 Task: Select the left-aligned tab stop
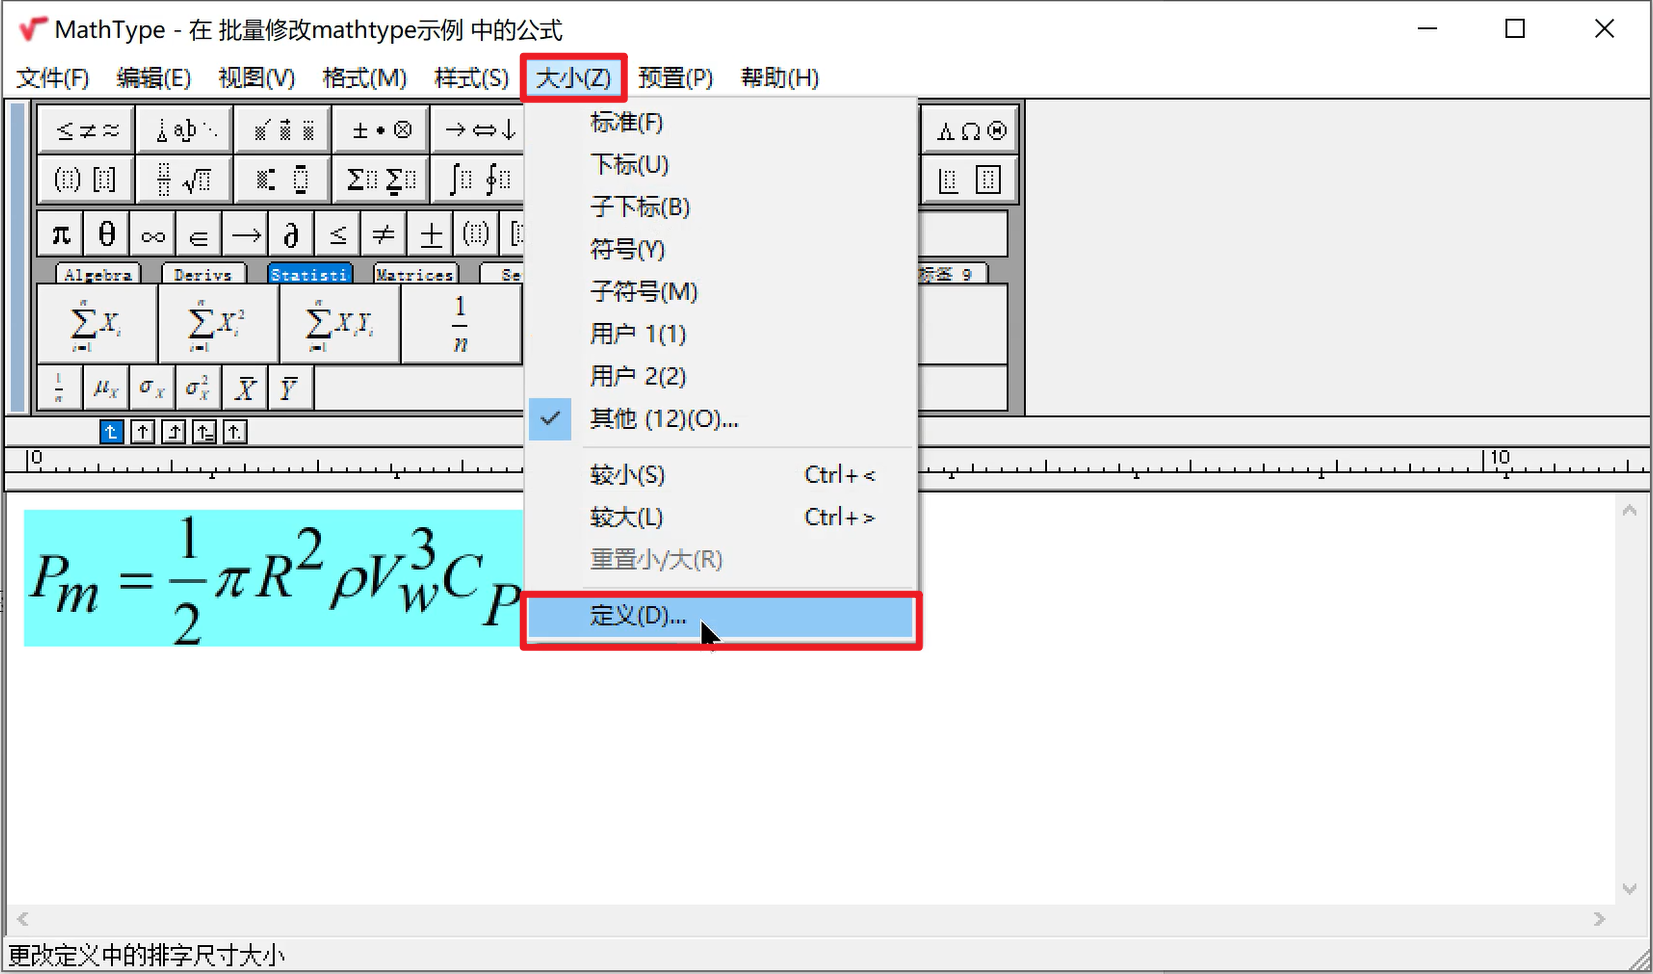click(x=112, y=432)
